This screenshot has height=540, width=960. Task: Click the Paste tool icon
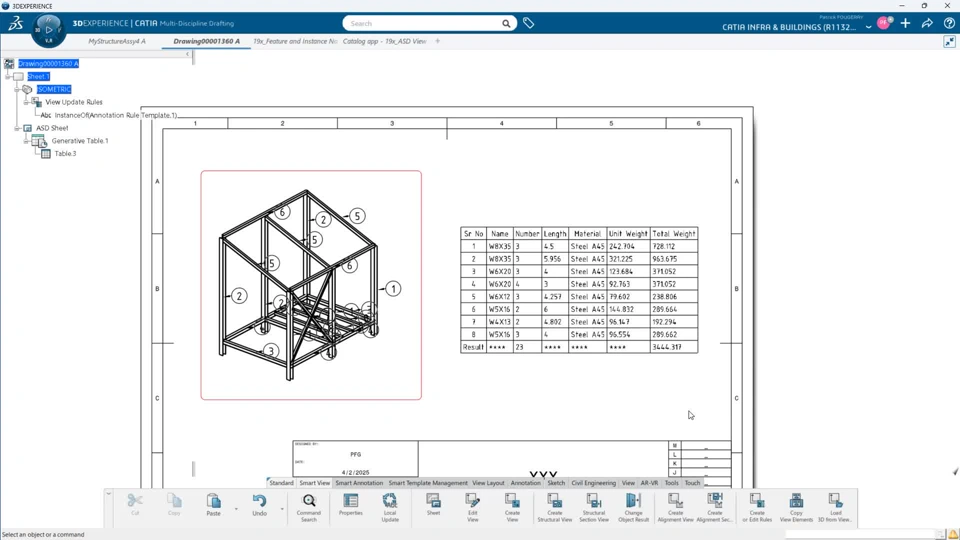tap(213, 501)
